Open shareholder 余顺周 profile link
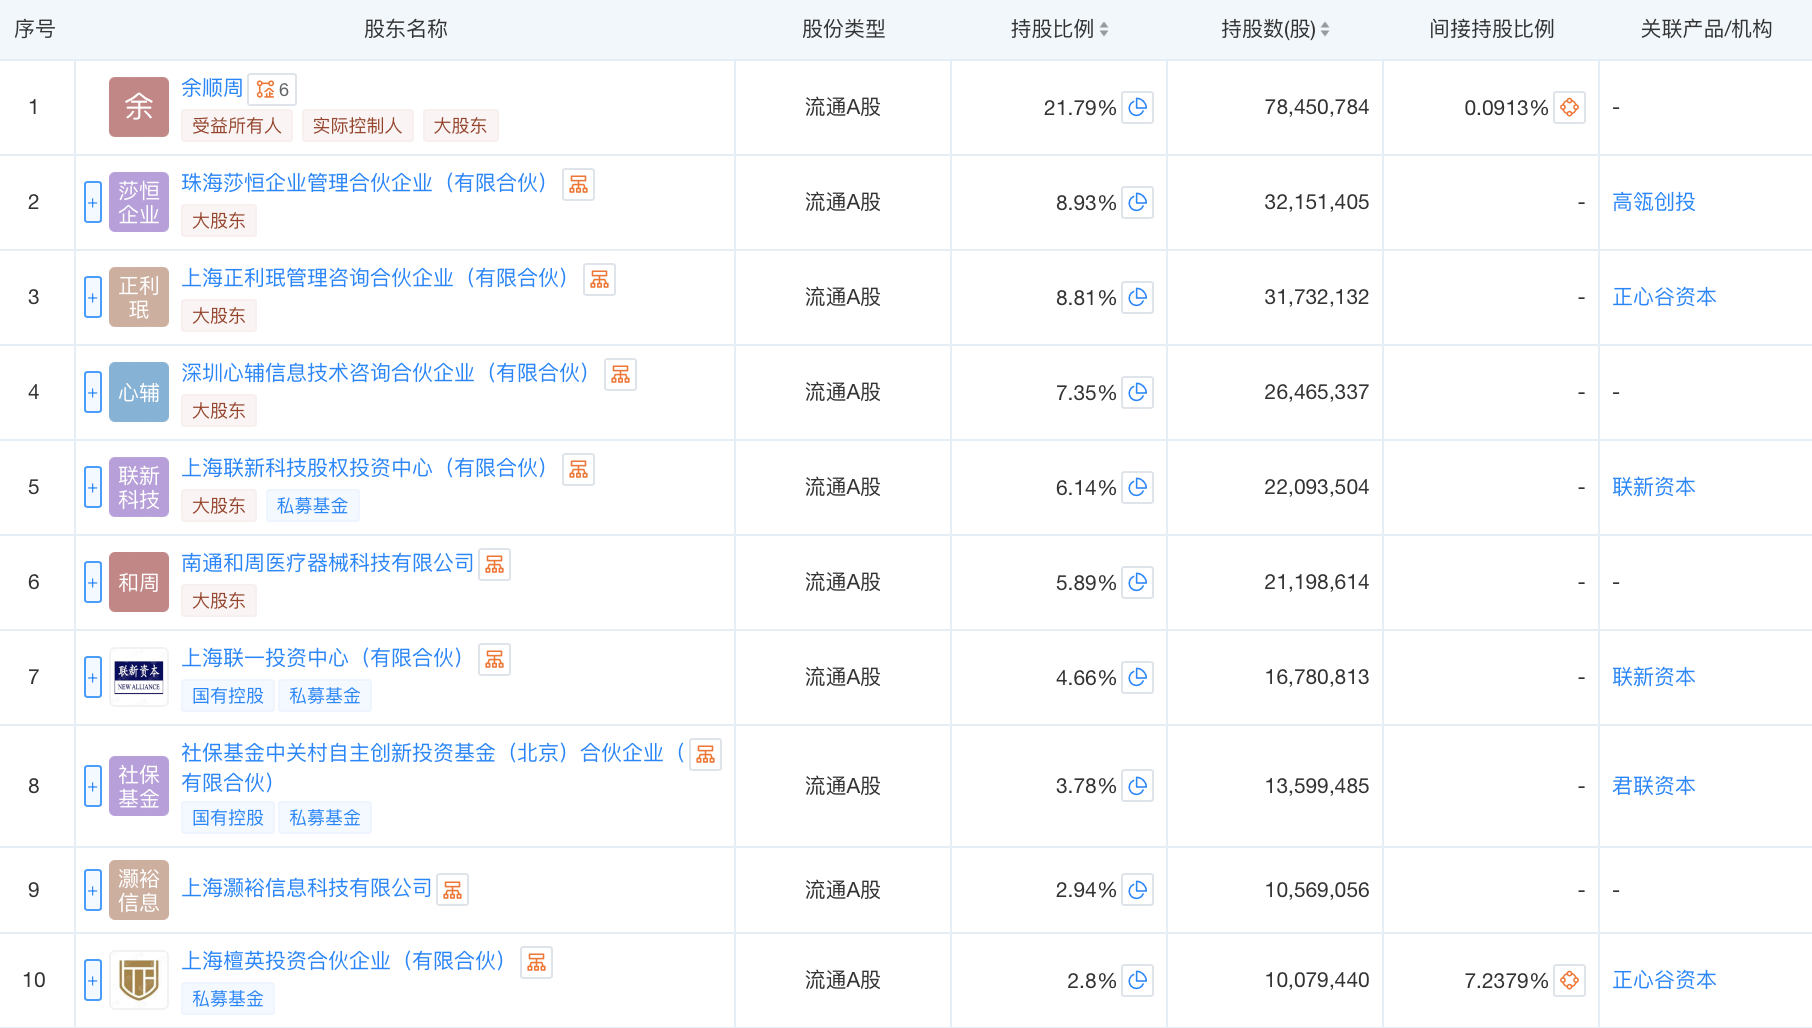The width and height of the screenshot is (1812, 1028). 211,88
